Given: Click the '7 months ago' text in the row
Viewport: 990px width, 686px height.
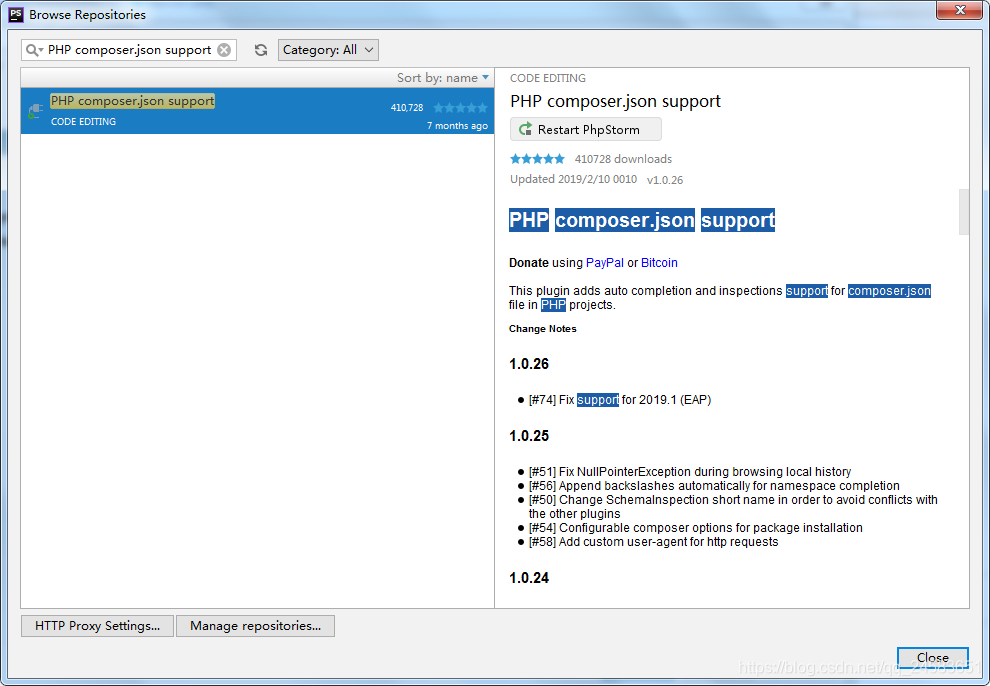Looking at the screenshot, I should pyautogui.click(x=457, y=126).
